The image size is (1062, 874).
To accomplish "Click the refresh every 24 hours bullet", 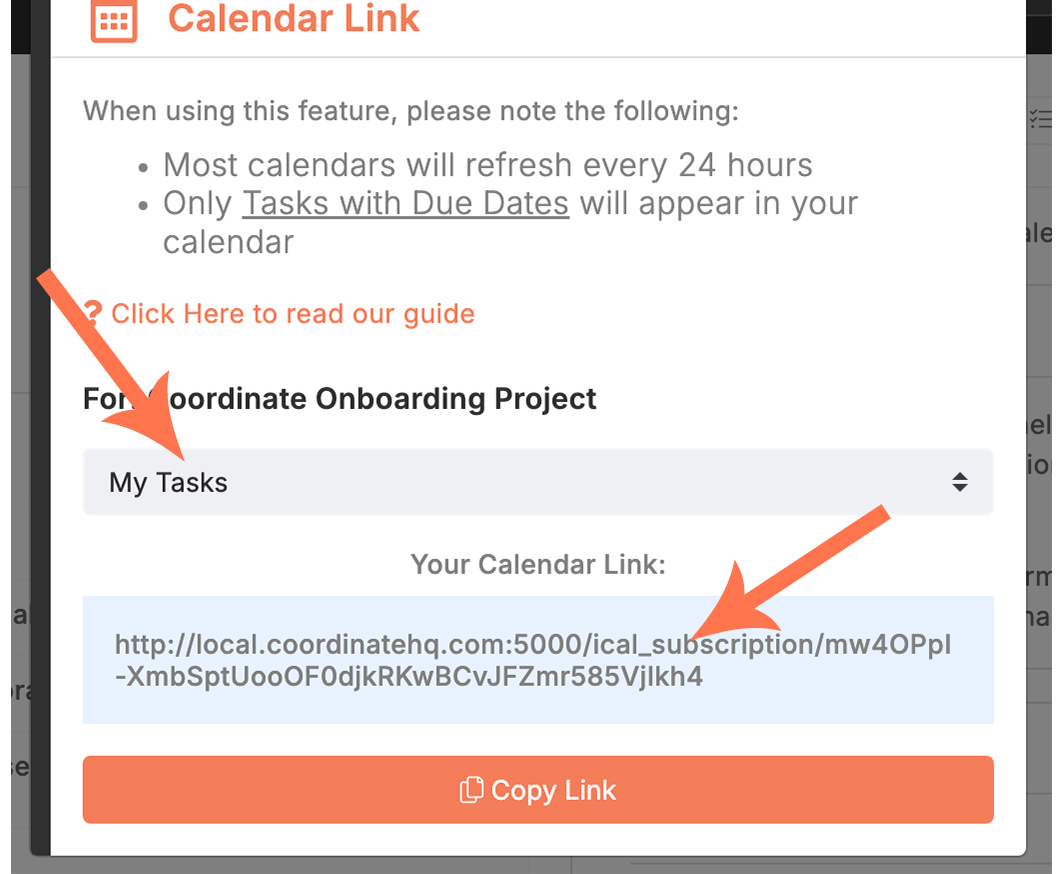I will pyautogui.click(x=488, y=165).
